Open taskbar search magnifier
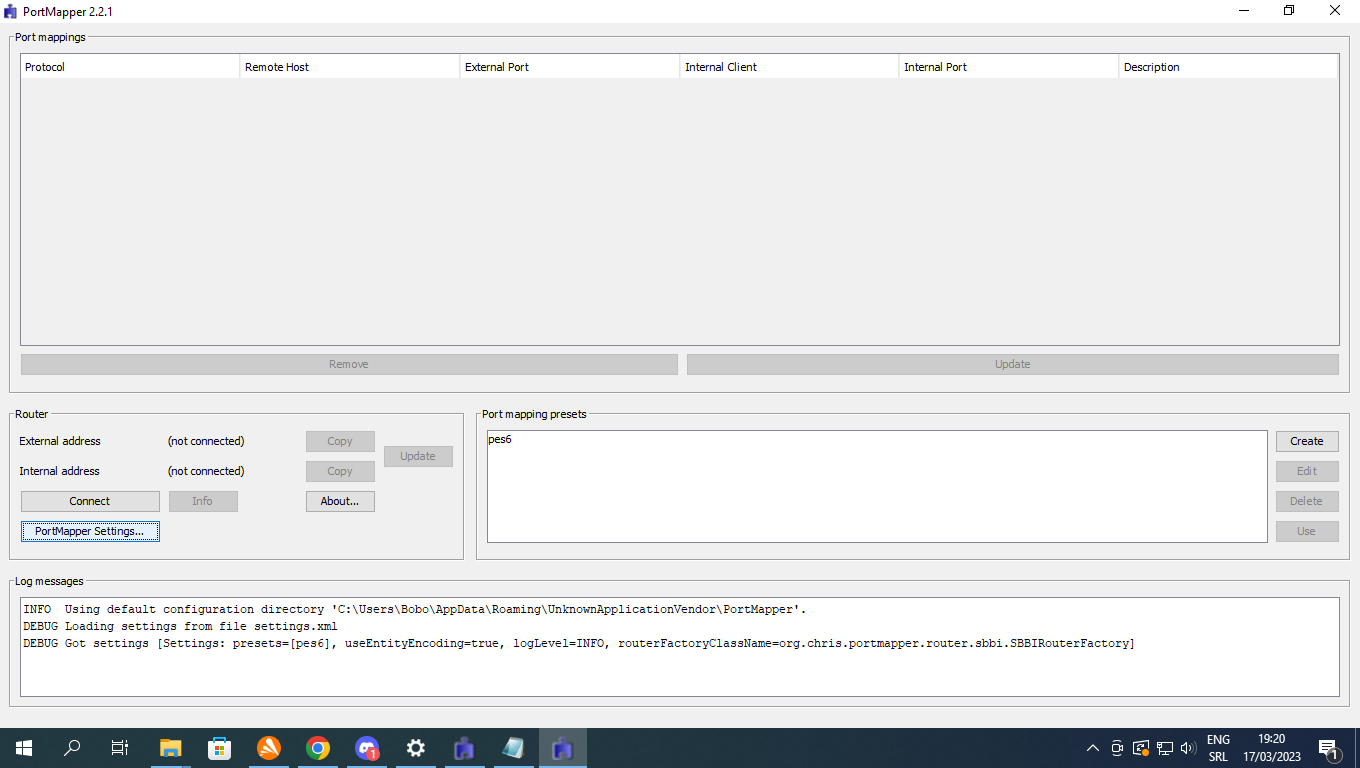The width and height of the screenshot is (1360, 768). tap(72, 748)
